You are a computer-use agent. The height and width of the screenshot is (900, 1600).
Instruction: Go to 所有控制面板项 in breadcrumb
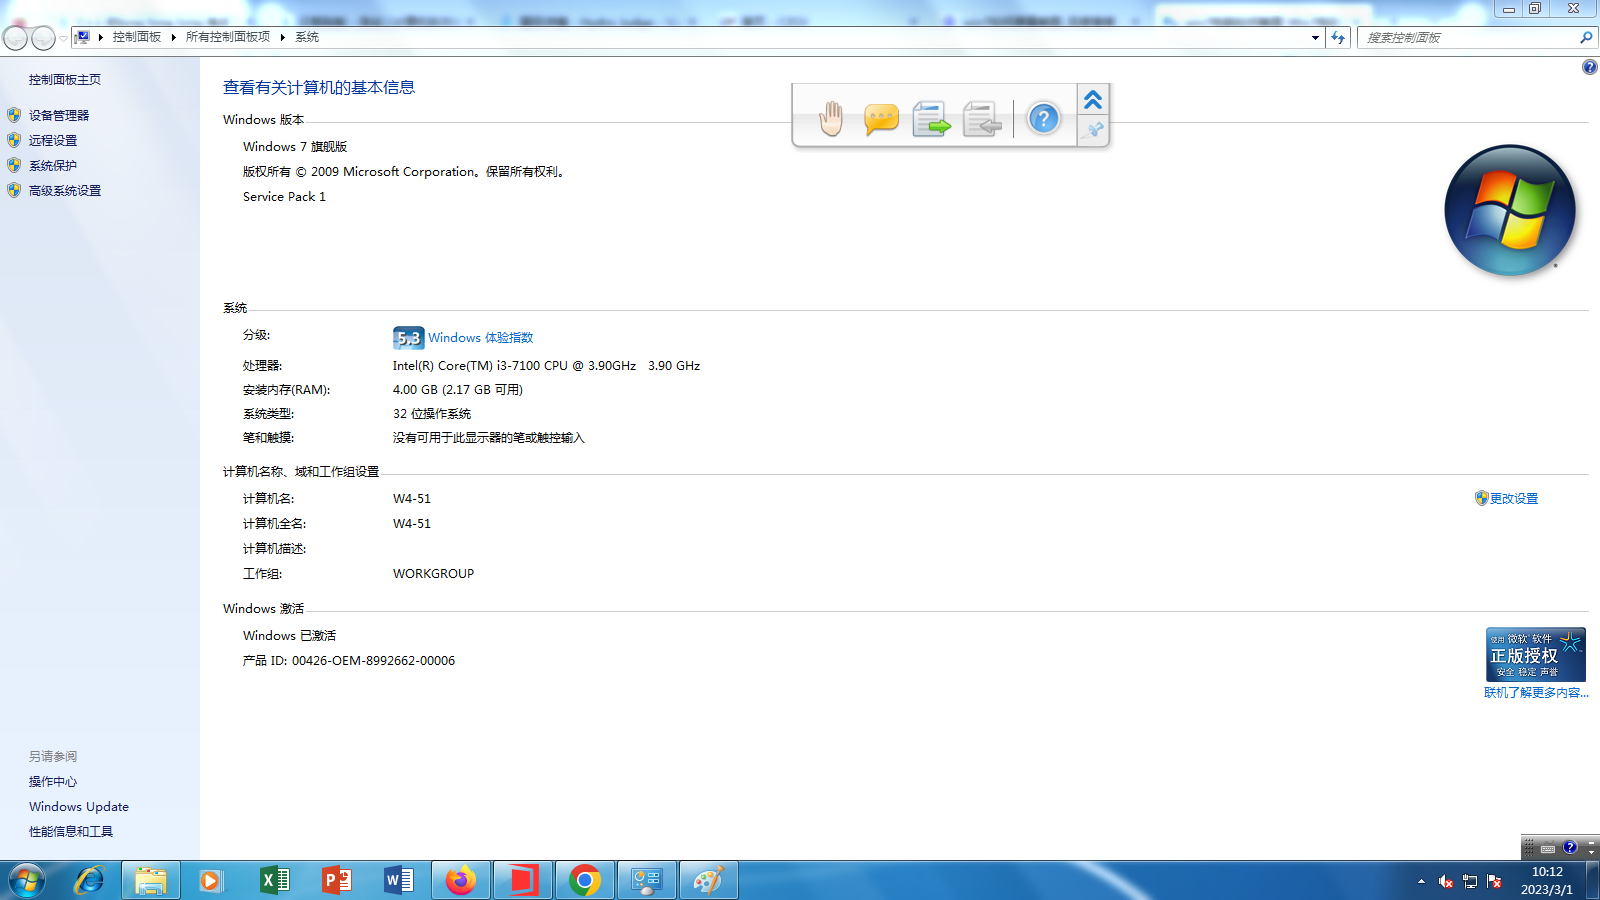228,37
